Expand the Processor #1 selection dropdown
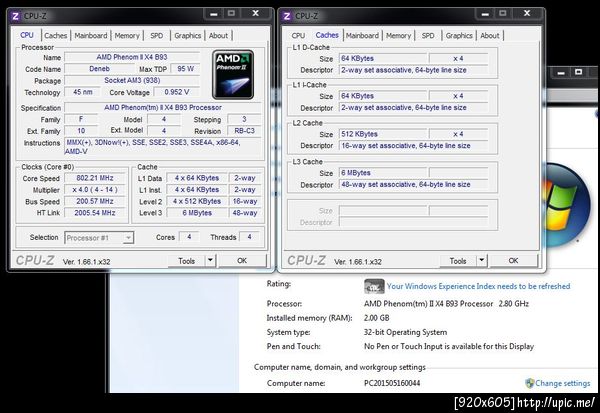The width and height of the screenshot is (600, 413). pyautogui.click(x=128, y=238)
